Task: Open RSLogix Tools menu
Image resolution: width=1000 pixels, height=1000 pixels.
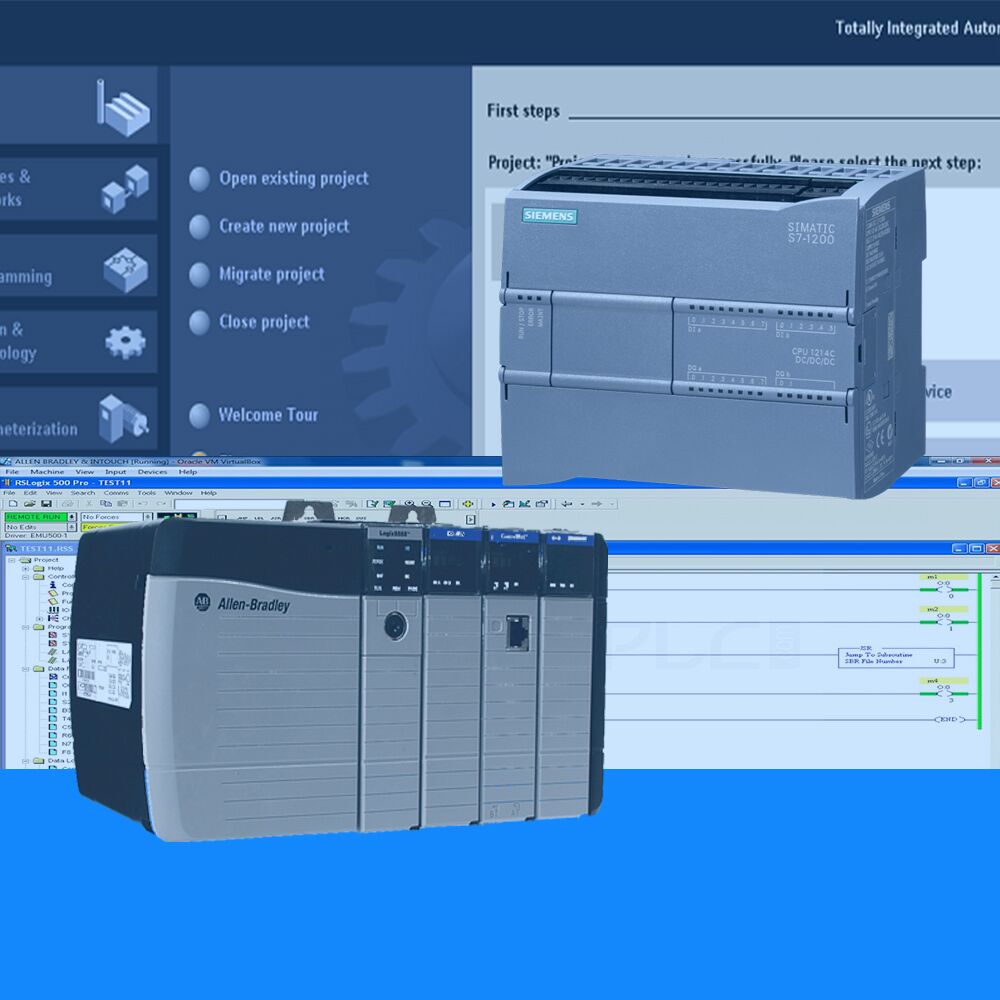Action: coord(147,493)
